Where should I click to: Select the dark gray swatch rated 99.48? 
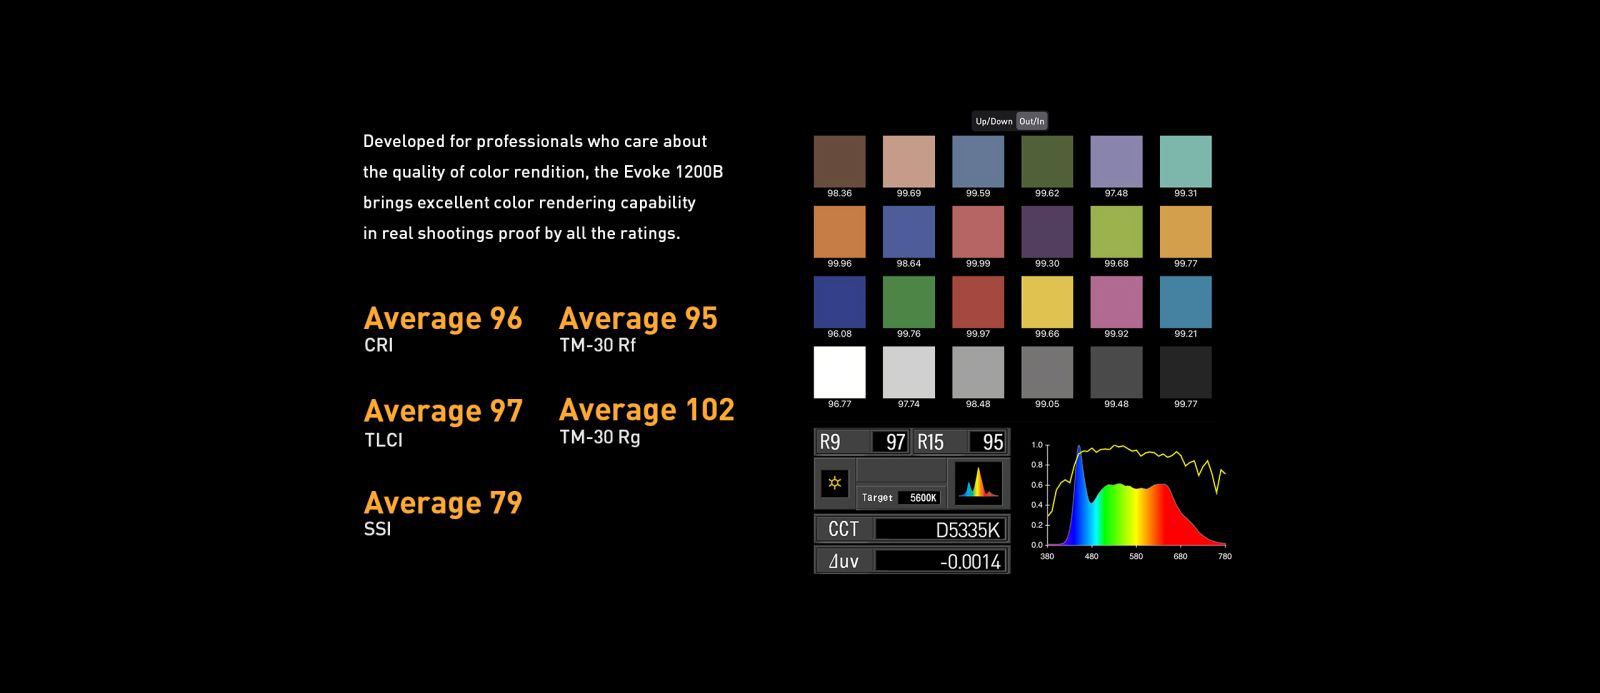1116,372
